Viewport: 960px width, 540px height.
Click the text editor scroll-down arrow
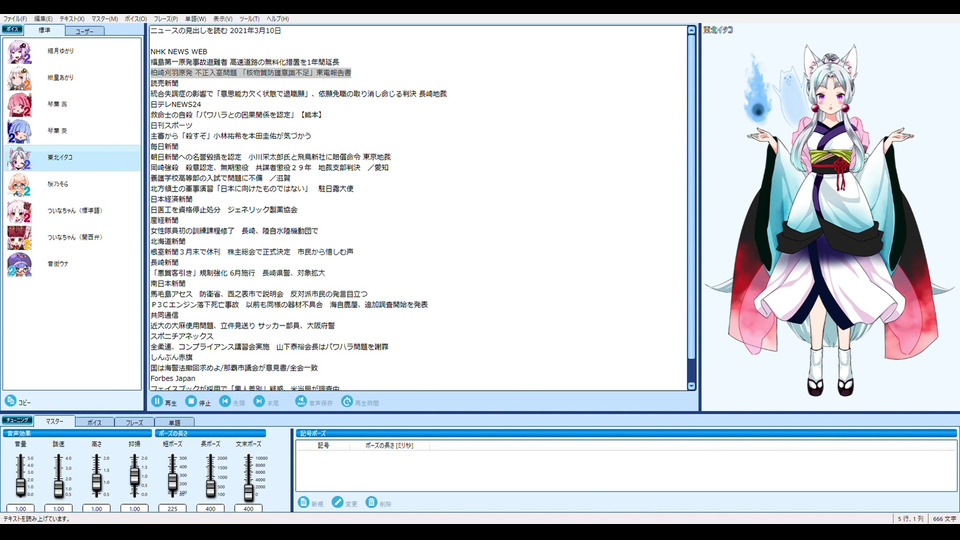[x=691, y=386]
